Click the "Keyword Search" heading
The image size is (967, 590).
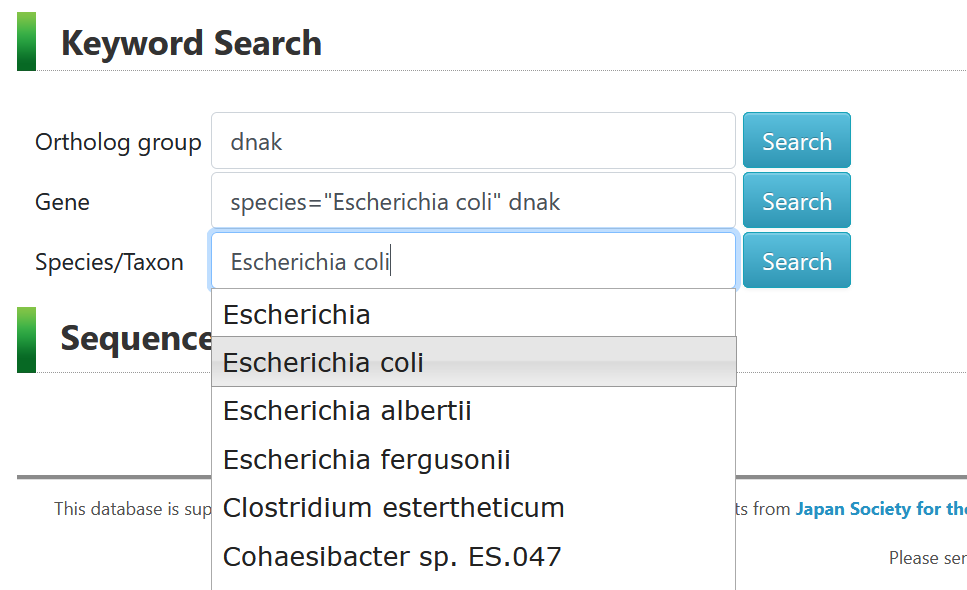[x=191, y=43]
